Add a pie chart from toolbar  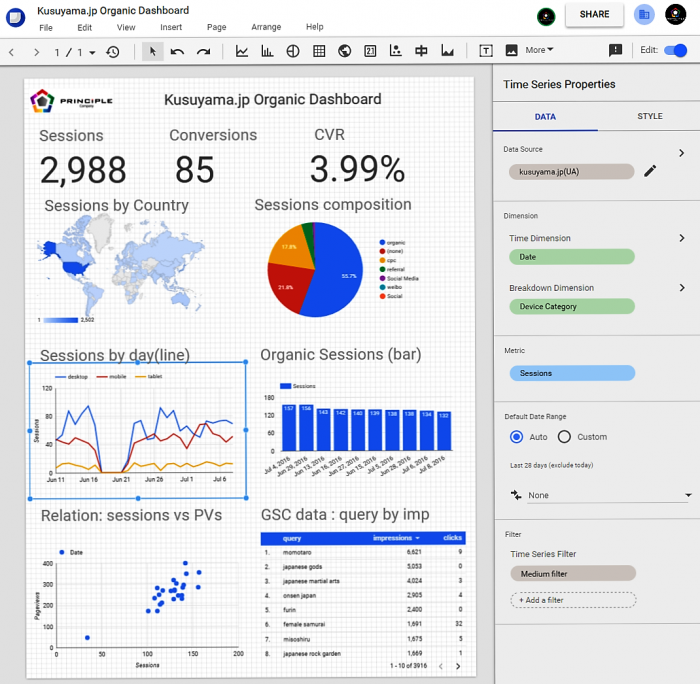(x=293, y=51)
